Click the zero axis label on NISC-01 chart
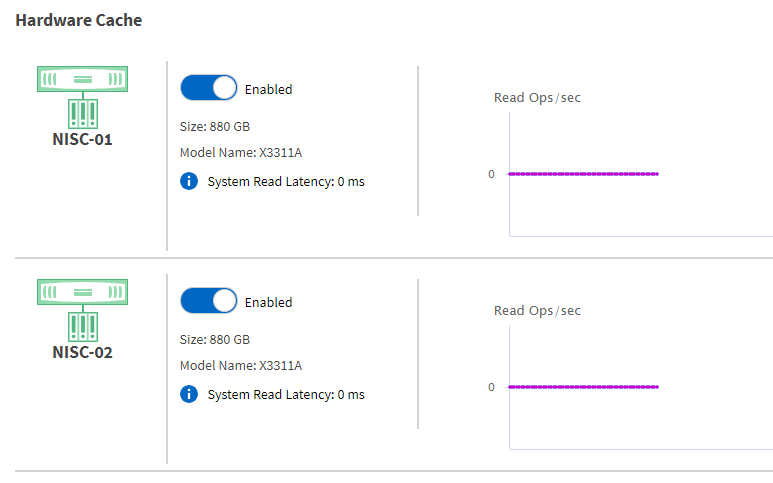This screenshot has width=773, height=483. (492, 174)
